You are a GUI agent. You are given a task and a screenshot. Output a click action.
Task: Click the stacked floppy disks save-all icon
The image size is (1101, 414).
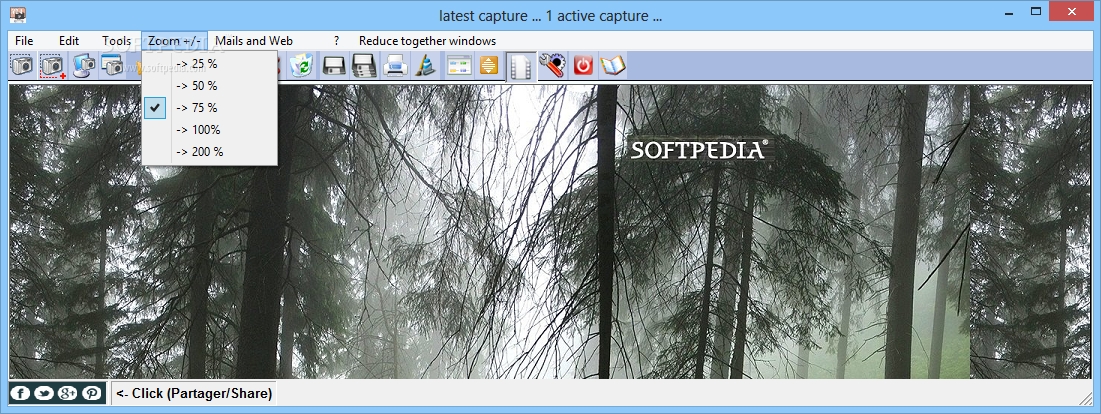(x=364, y=66)
